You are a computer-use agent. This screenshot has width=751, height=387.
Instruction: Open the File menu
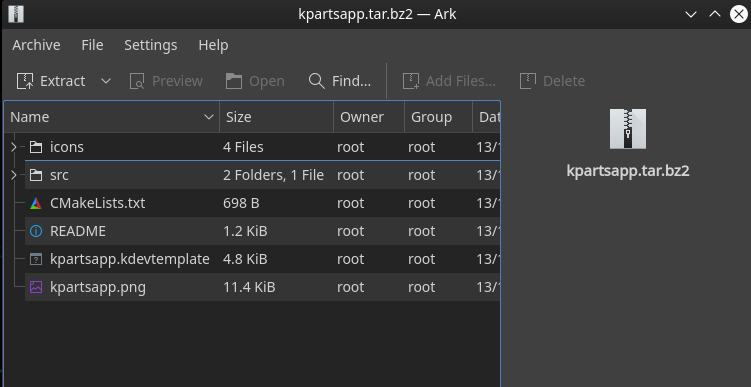click(92, 45)
